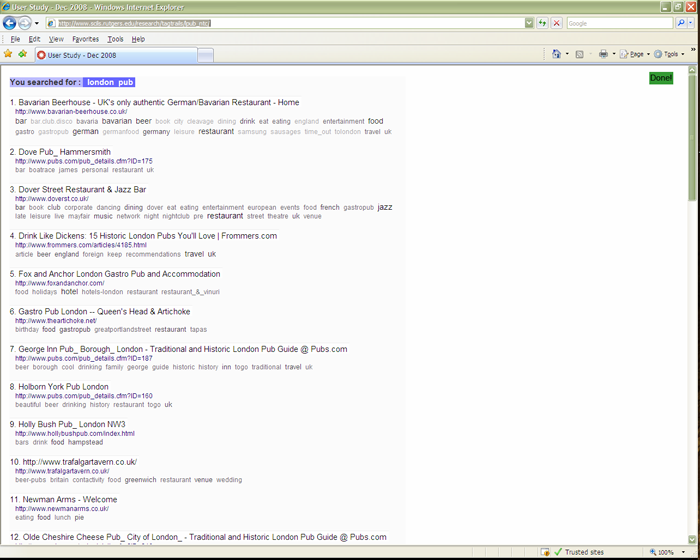Open the Edit menu

click(x=34, y=39)
